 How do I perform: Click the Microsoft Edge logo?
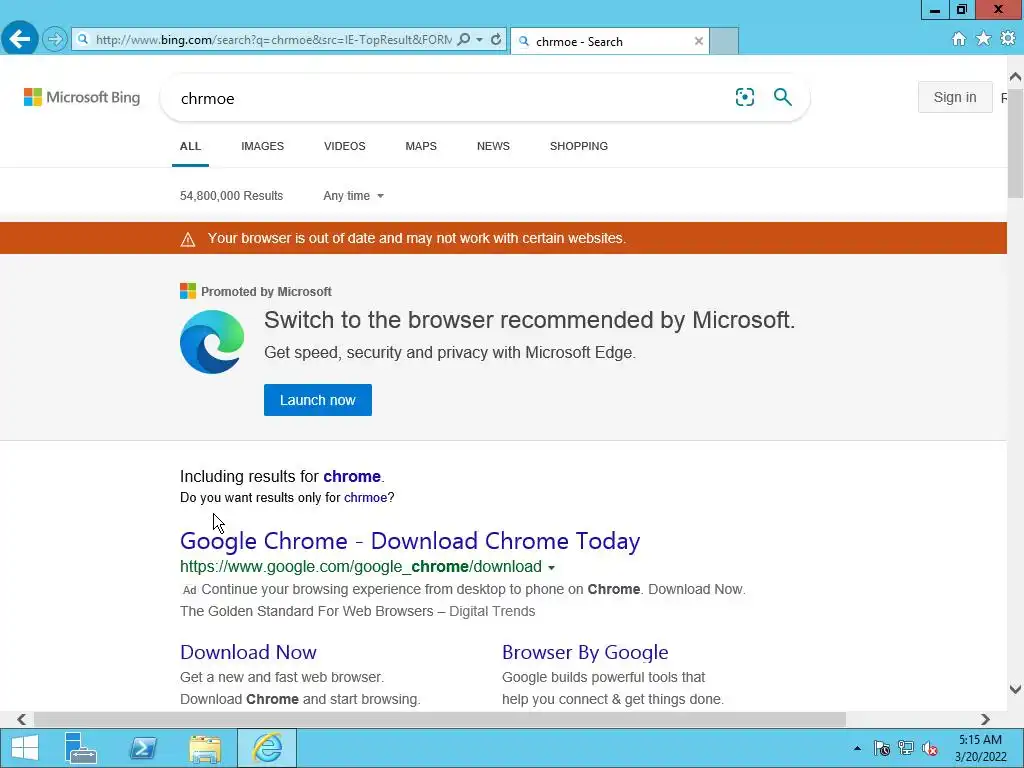(212, 342)
